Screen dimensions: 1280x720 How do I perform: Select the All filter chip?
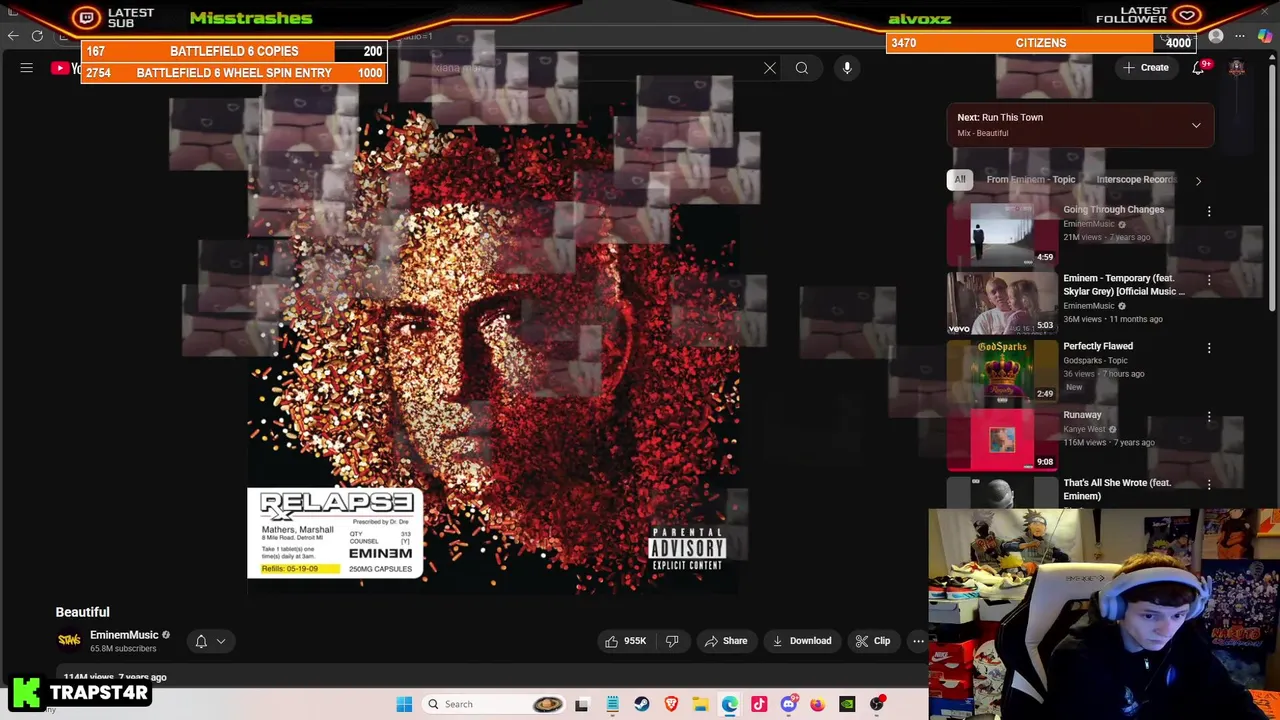960,180
